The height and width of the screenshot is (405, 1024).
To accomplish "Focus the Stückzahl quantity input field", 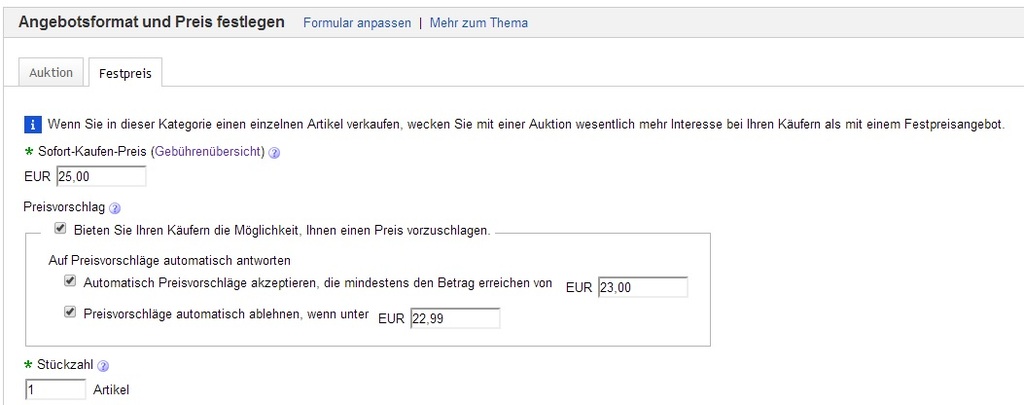I will pyautogui.click(x=55, y=389).
